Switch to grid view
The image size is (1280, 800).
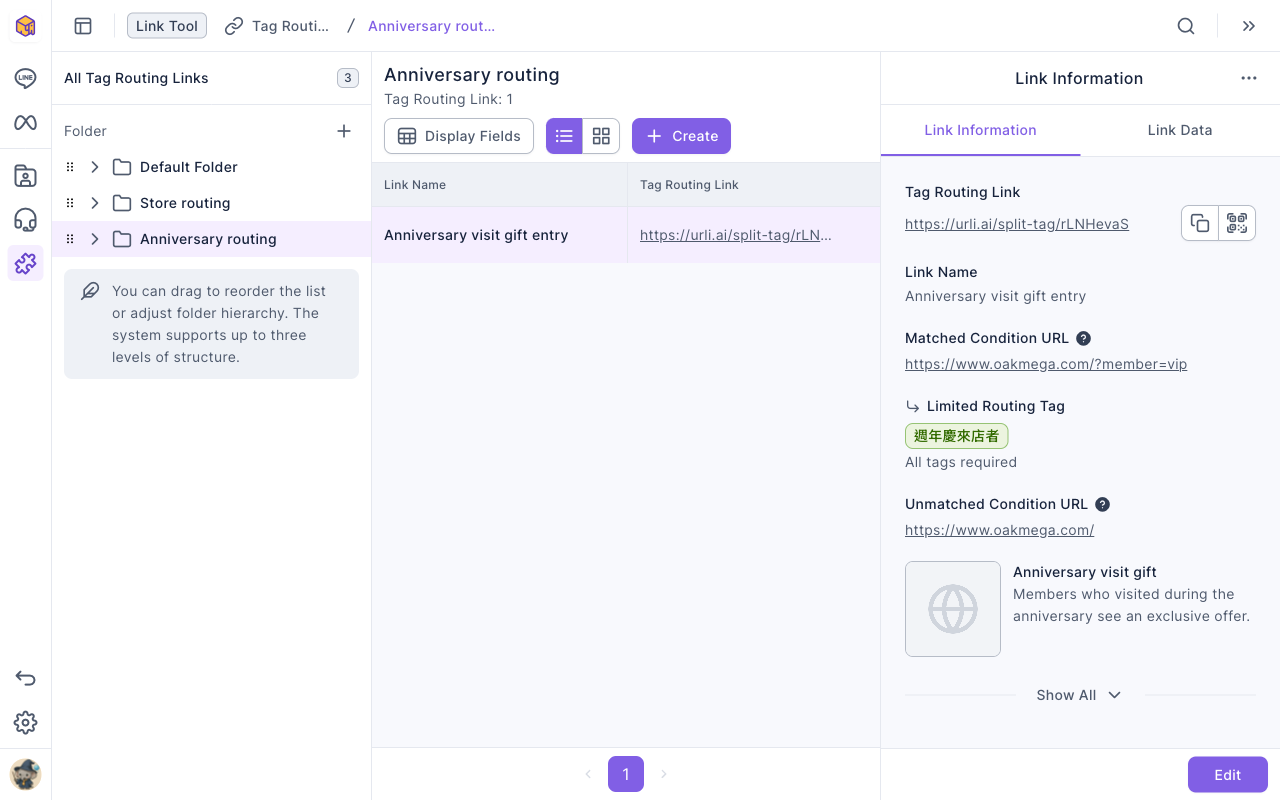(x=601, y=136)
